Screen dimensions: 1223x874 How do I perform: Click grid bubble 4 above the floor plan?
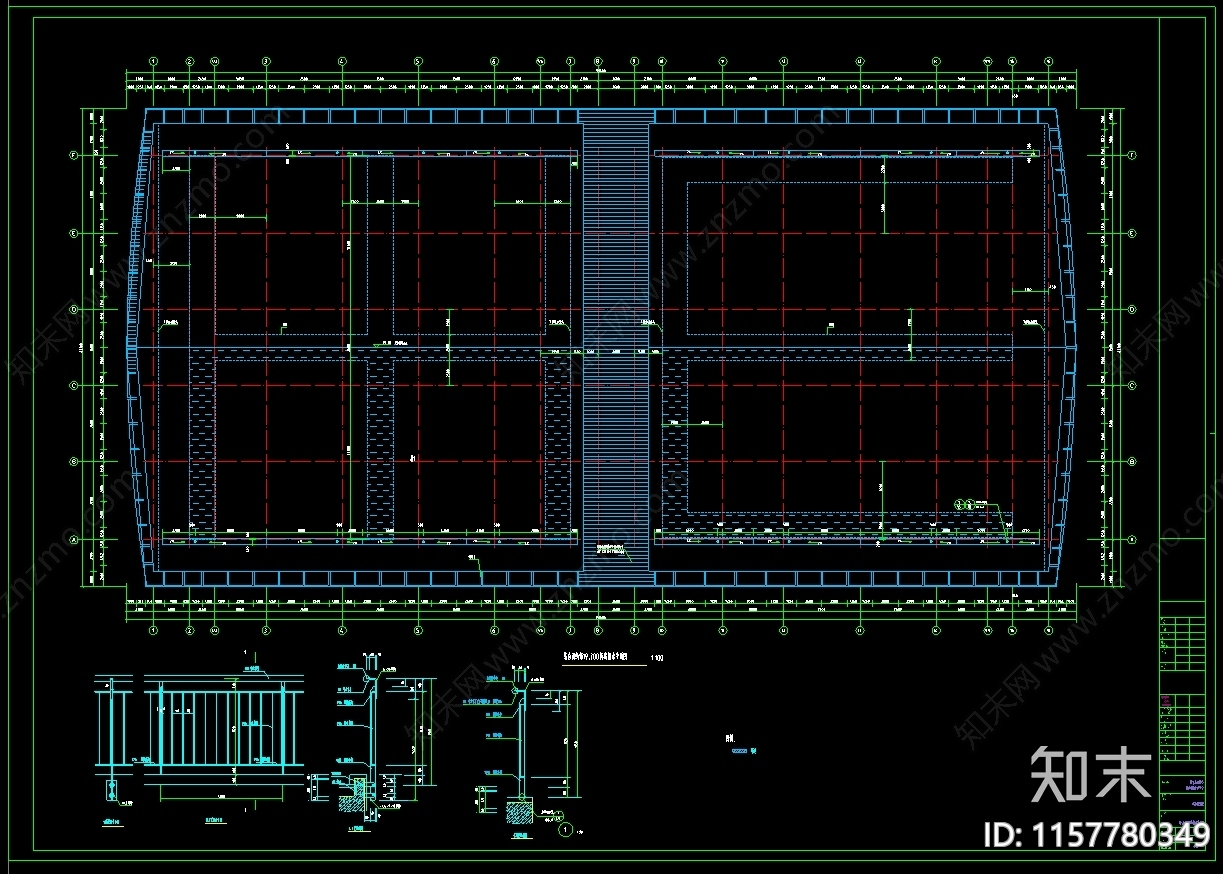[342, 61]
